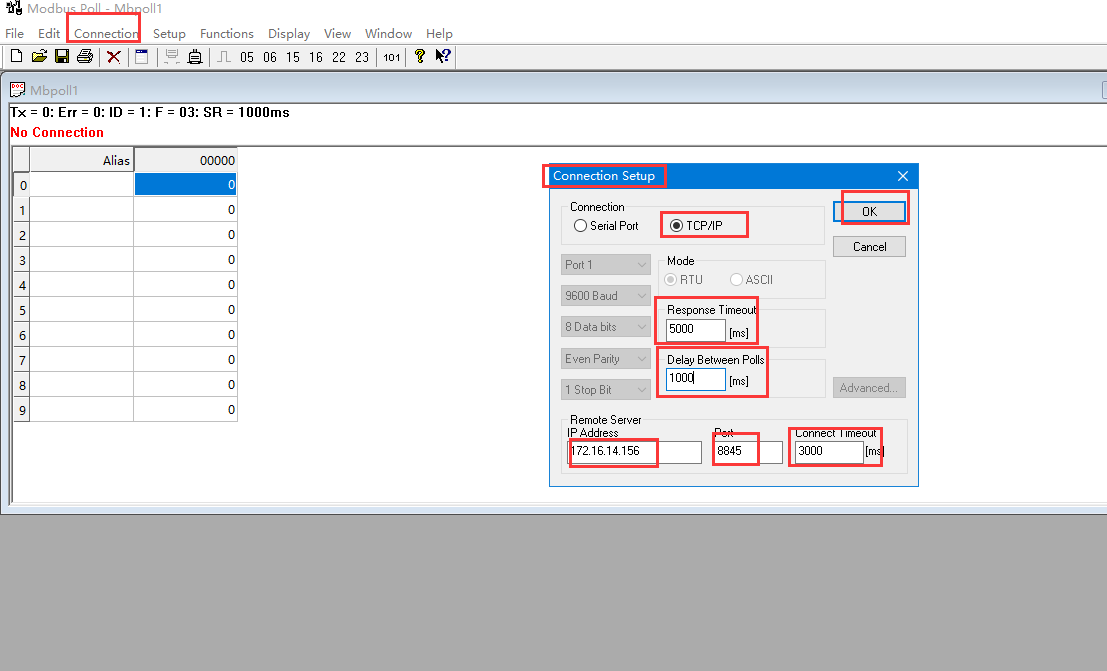The width and height of the screenshot is (1107, 671).
Task: Click the red X delete icon
Action: [x=114, y=57]
